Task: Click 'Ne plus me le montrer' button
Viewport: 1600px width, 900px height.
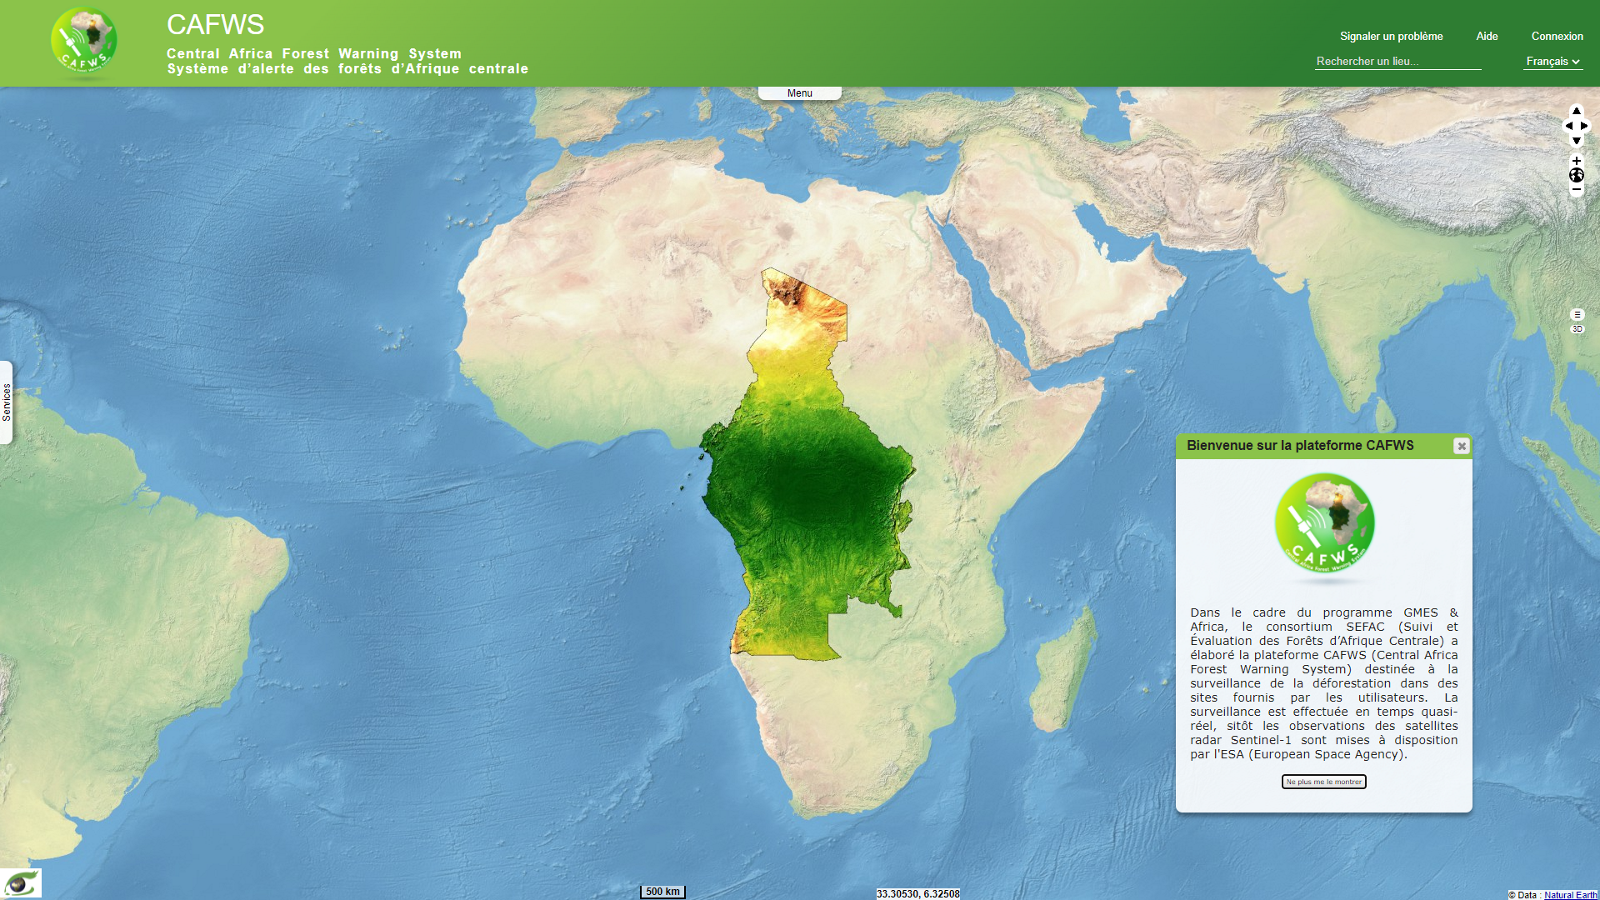Action: click(1323, 782)
